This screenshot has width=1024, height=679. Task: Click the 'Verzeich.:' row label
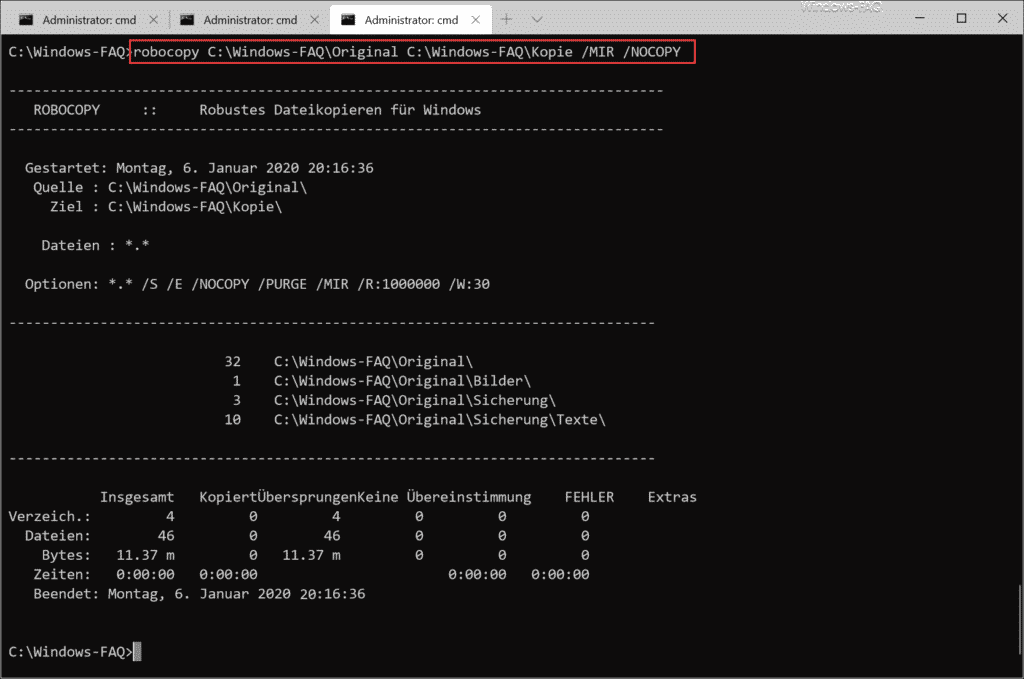[50, 516]
